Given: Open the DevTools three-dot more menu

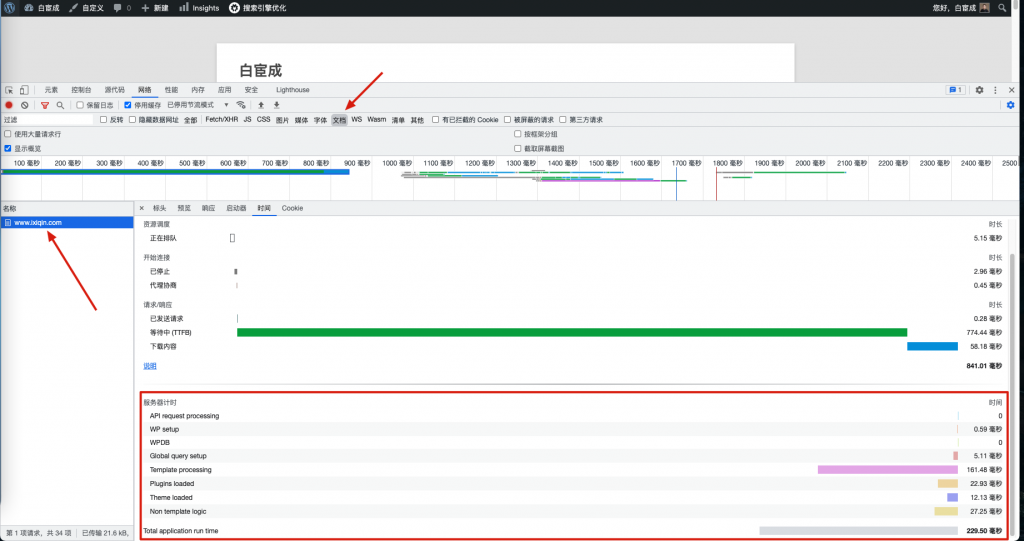Looking at the screenshot, I should [x=995, y=90].
